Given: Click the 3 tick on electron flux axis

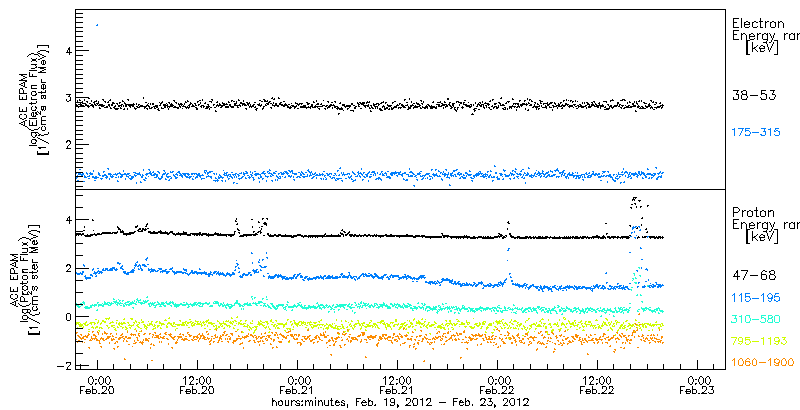Looking at the screenshot, I should pos(67,97).
